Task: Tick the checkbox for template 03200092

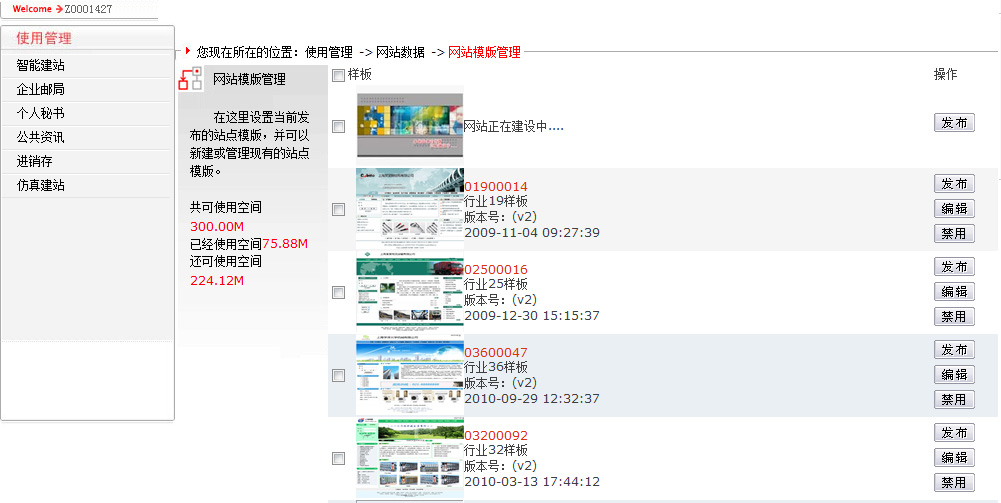Action: 339,459
